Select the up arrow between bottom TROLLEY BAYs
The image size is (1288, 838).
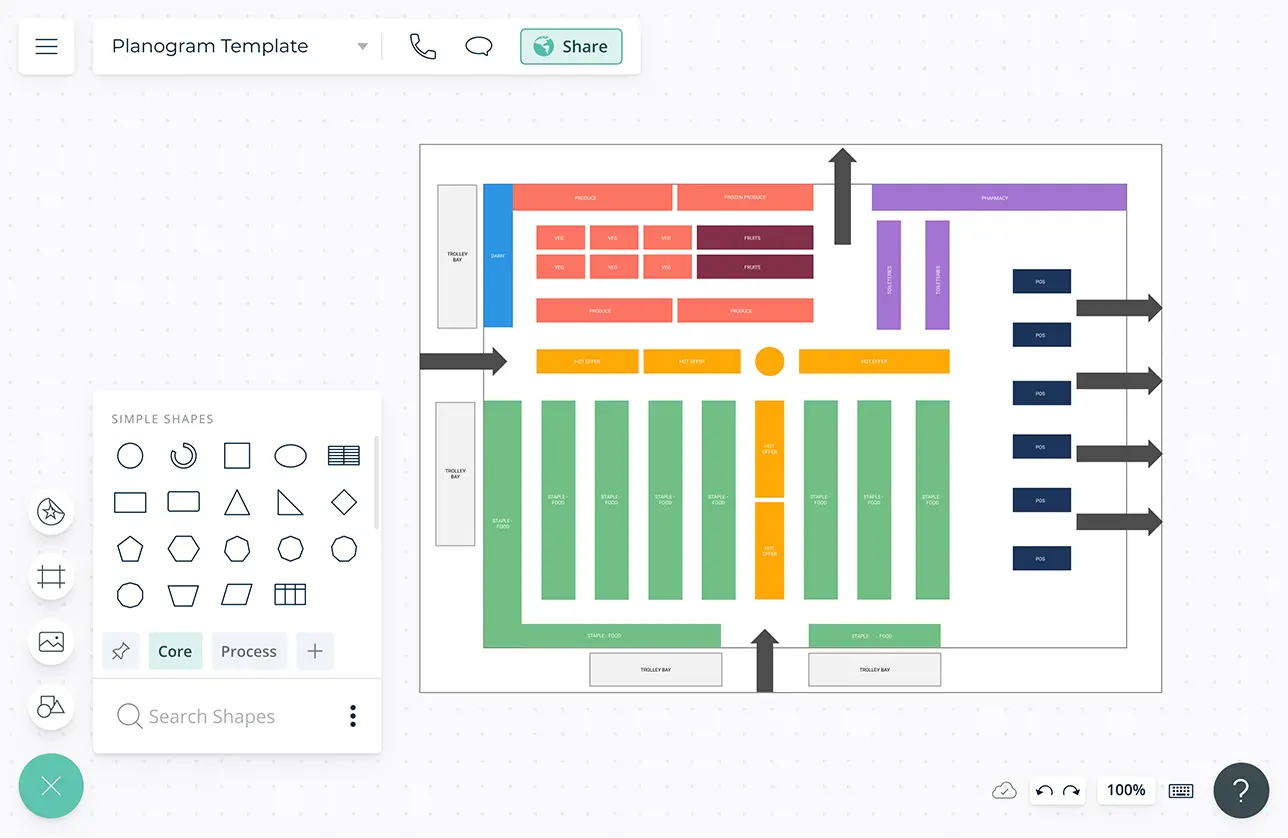(765, 660)
